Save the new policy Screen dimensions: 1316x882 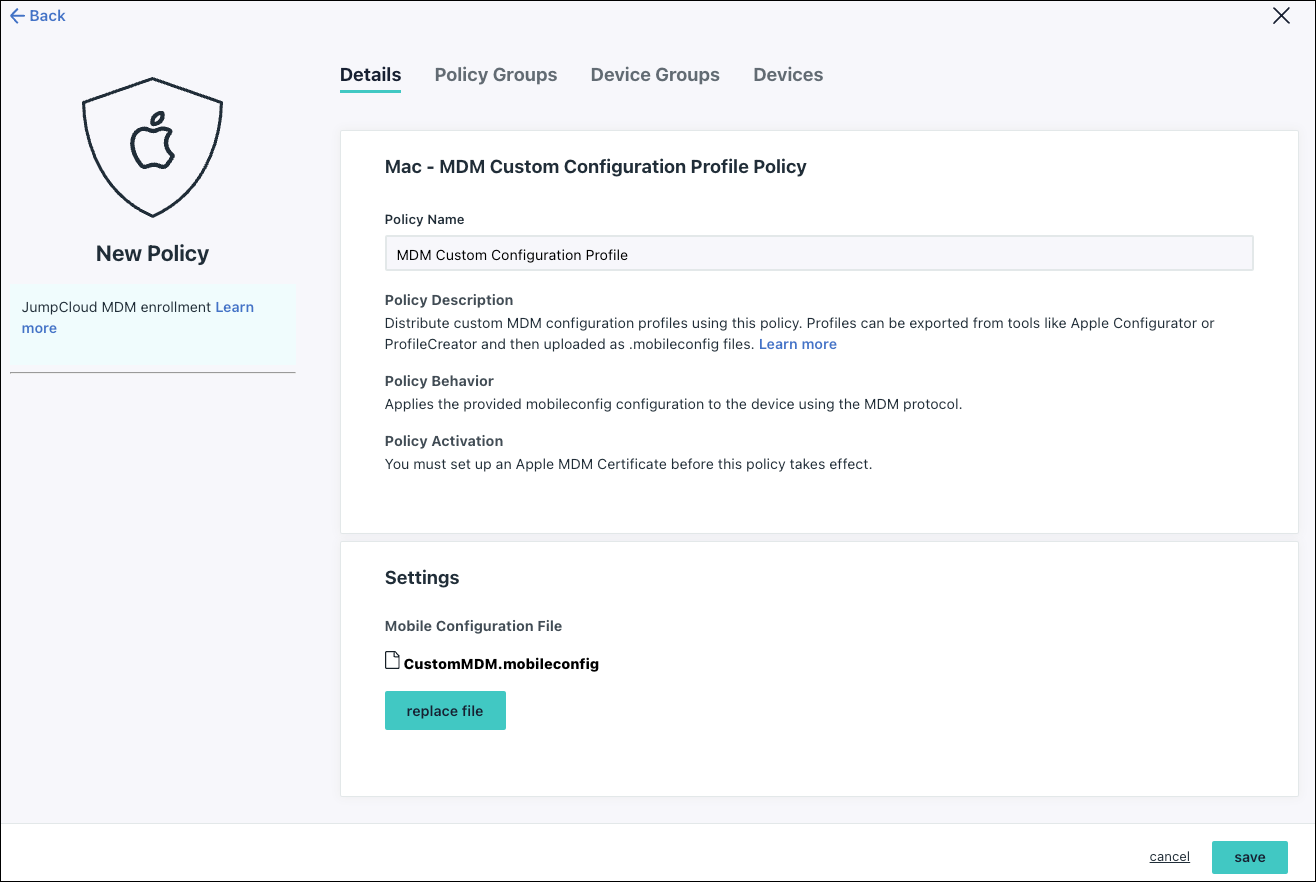[1249, 857]
